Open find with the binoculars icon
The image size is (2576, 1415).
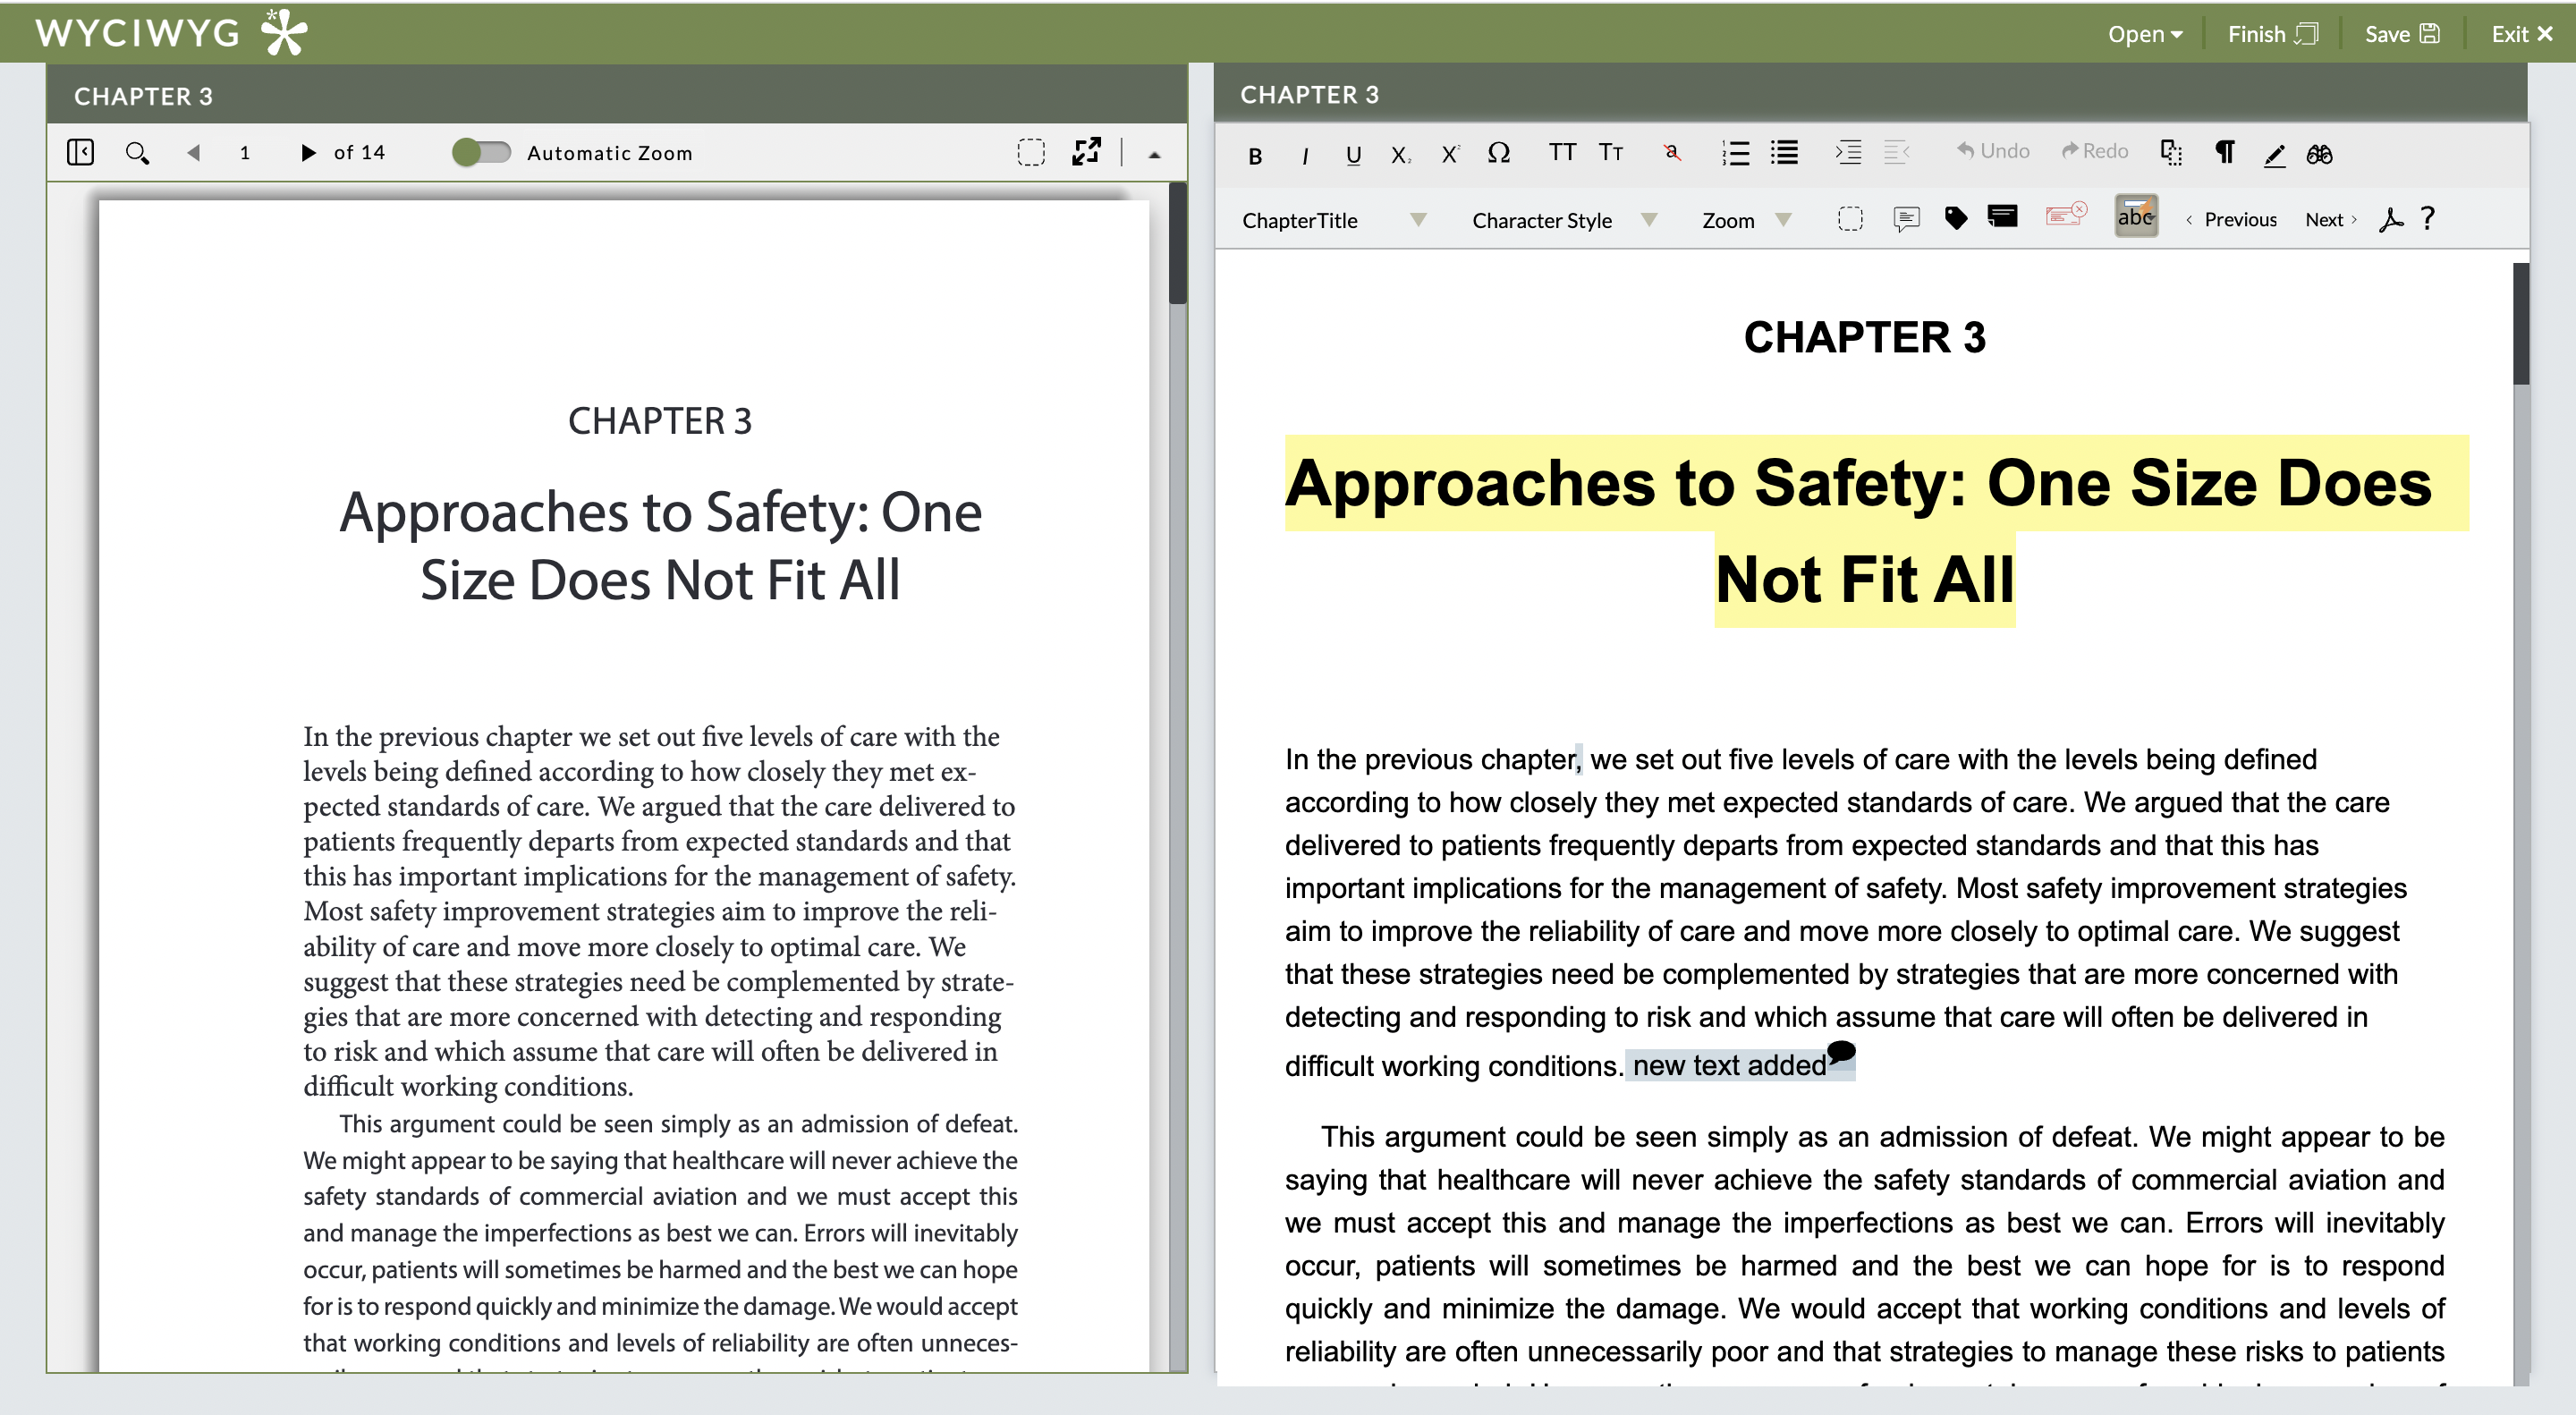(2319, 154)
